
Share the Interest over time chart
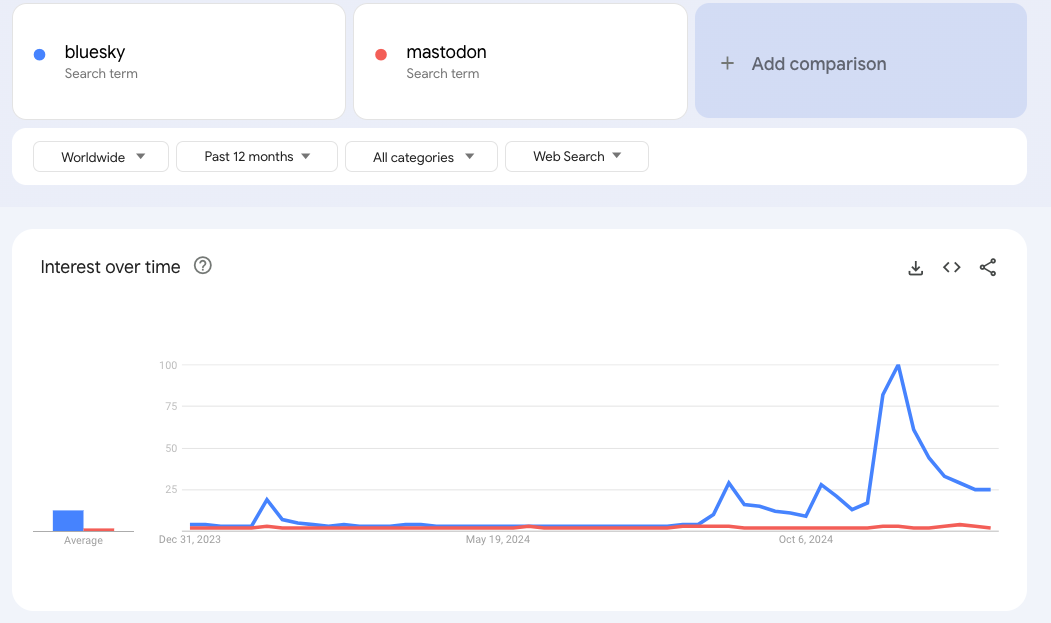(988, 268)
